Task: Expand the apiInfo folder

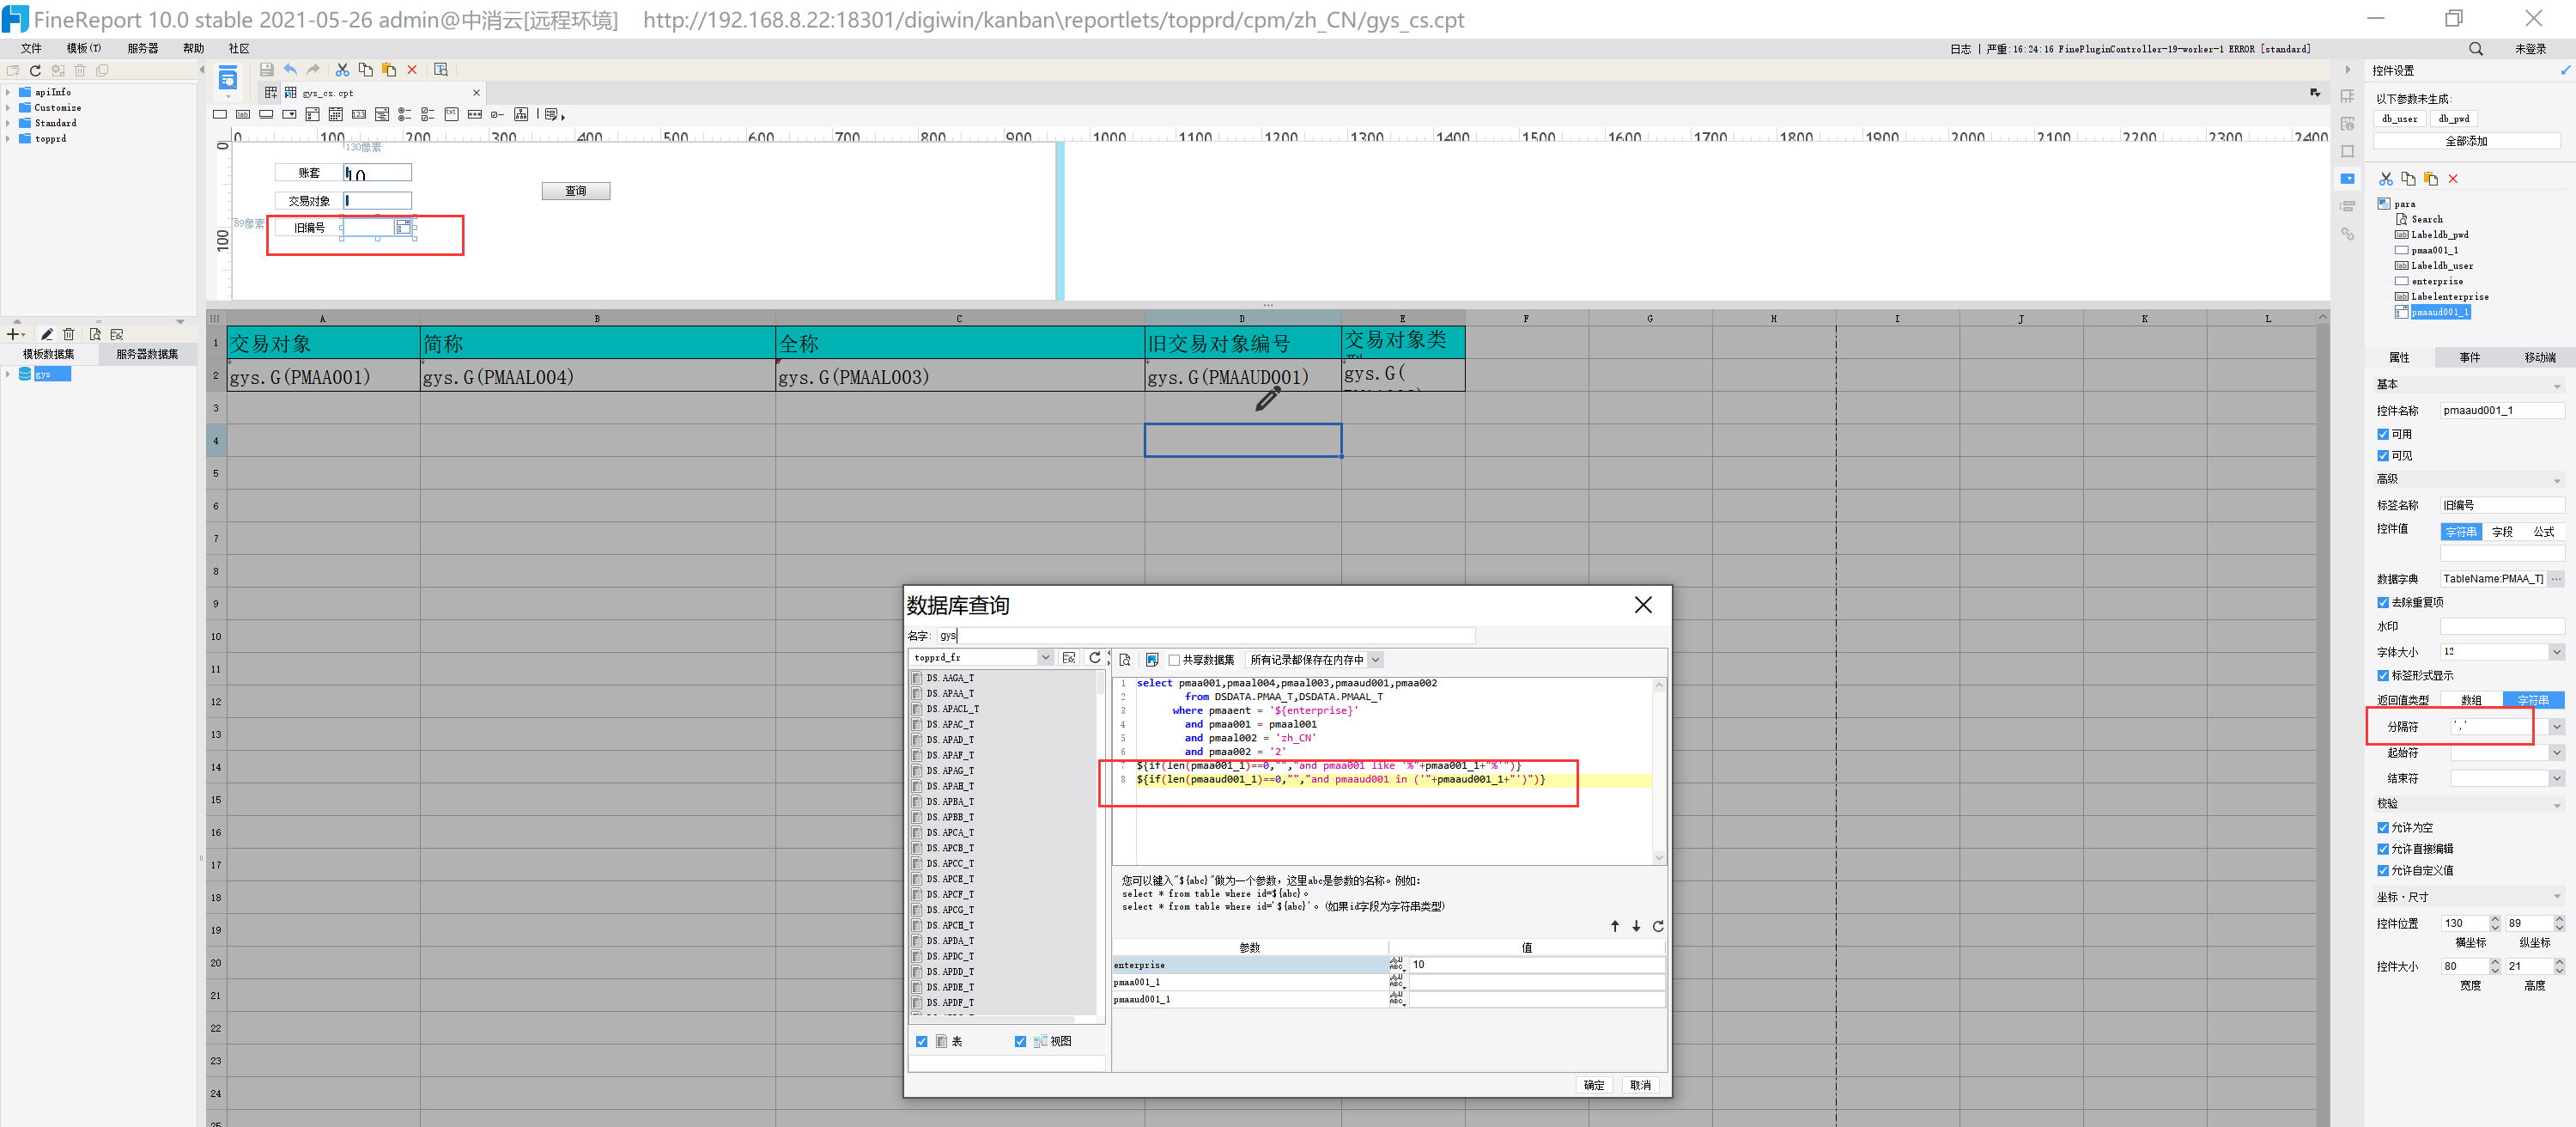Action: click(x=9, y=92)
